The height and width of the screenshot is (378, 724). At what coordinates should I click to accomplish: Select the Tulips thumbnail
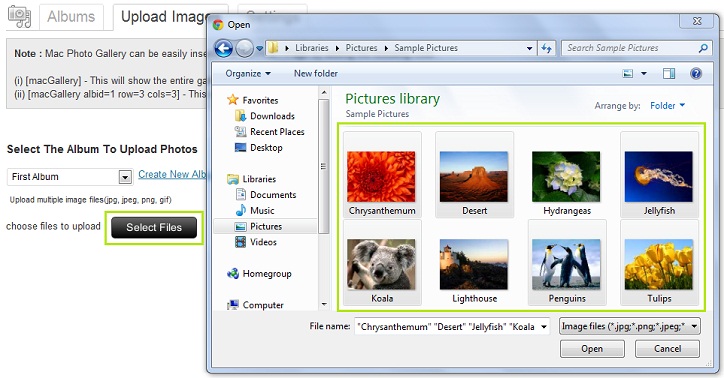[659, 263]
